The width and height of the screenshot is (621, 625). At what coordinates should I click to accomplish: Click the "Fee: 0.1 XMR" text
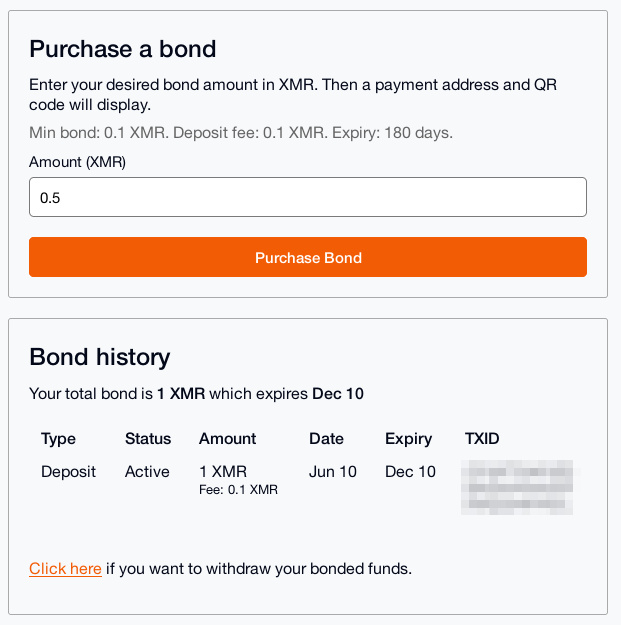tap(238, 490)
